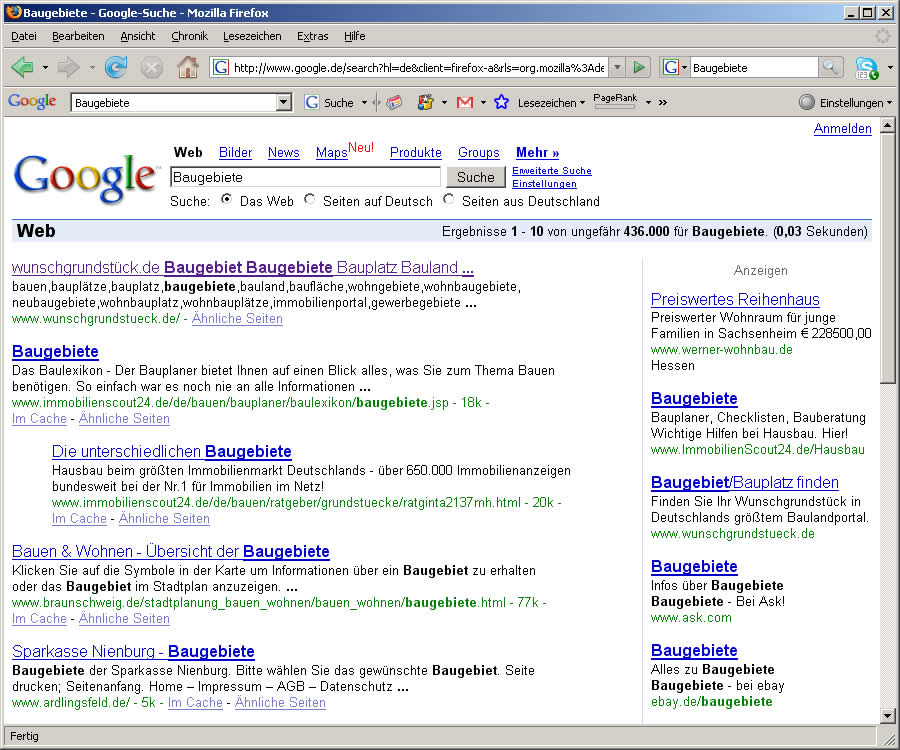900x750 pixels.
Task: Click the Firefox icon in the title bar
Action: tap(14, 12)
